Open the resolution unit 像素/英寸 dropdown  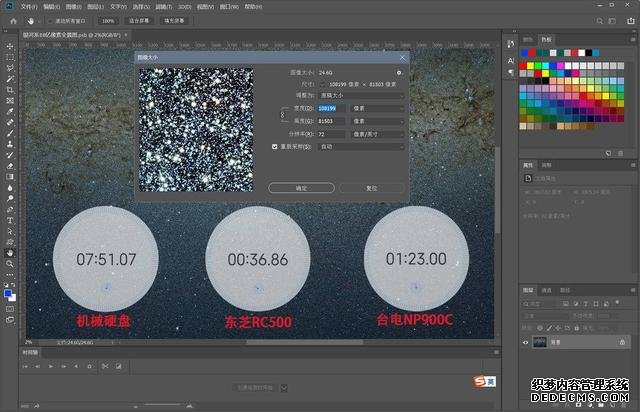(x=378, y=134)
